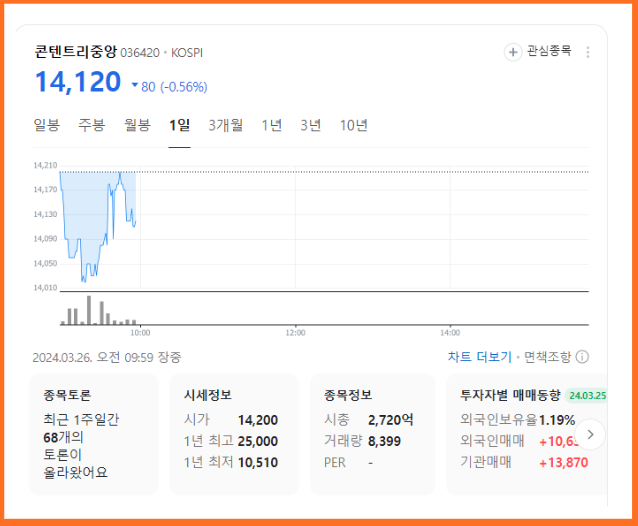This screenshot has width=638, height=526.
Task: Select the 10년 chart tab
Action: (x=354, y=125)
